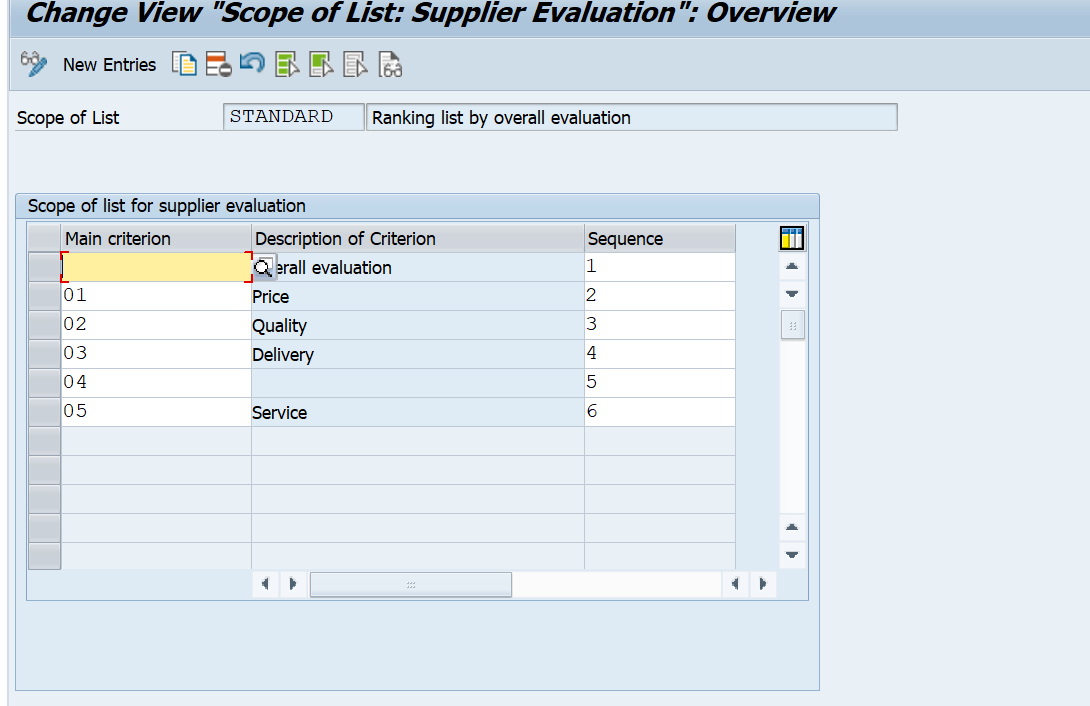Viewport: 1090px width, 706px height.
Task: Click the vertical scrollbar thumb handle
Action: point(792,325)
